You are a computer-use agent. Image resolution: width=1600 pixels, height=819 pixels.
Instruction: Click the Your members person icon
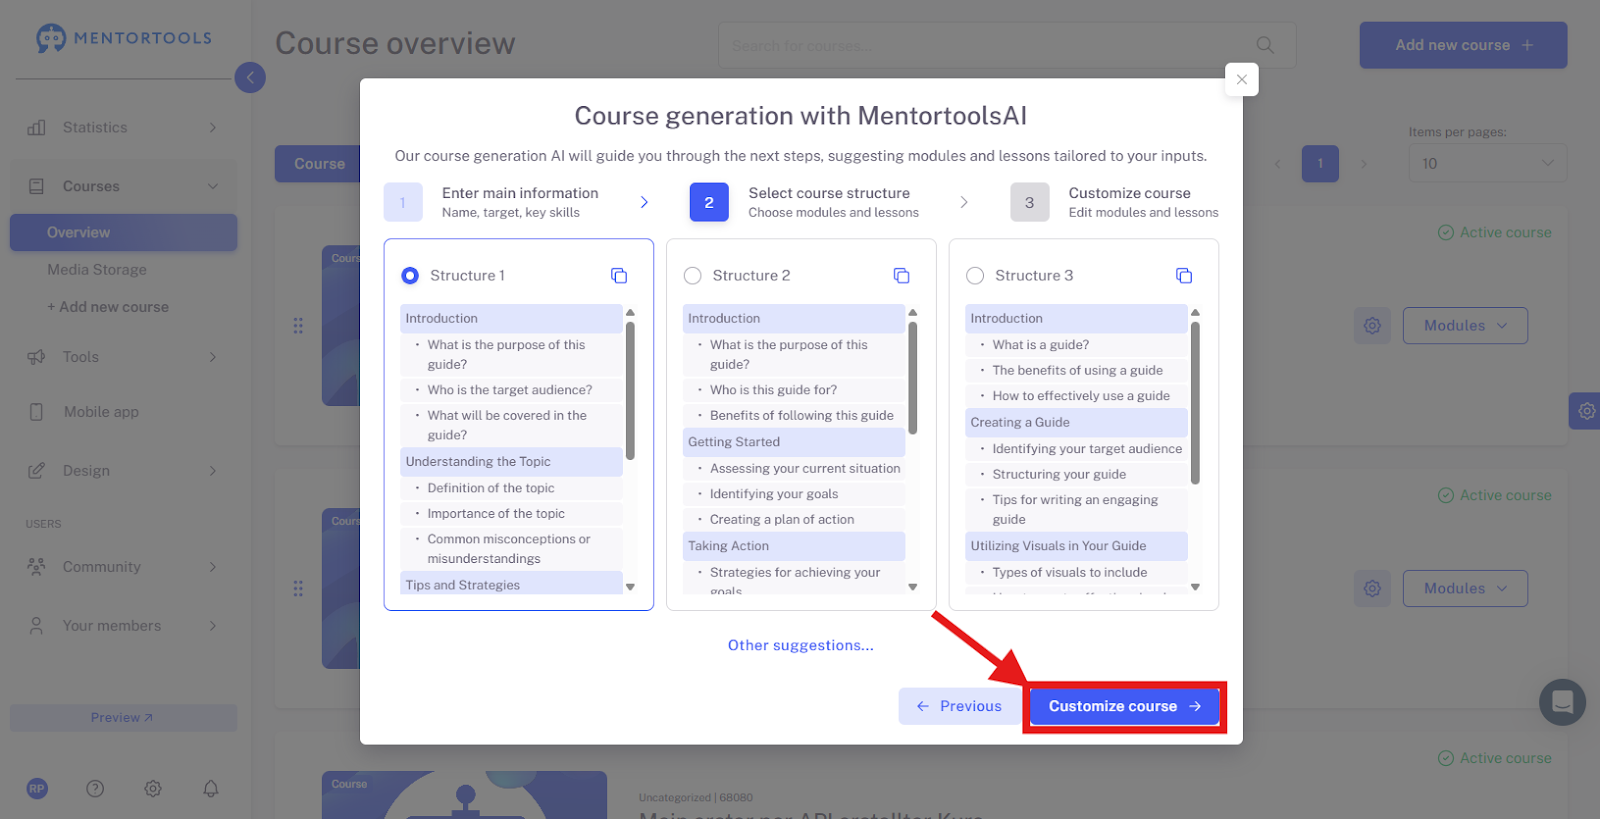coord(37,626)
